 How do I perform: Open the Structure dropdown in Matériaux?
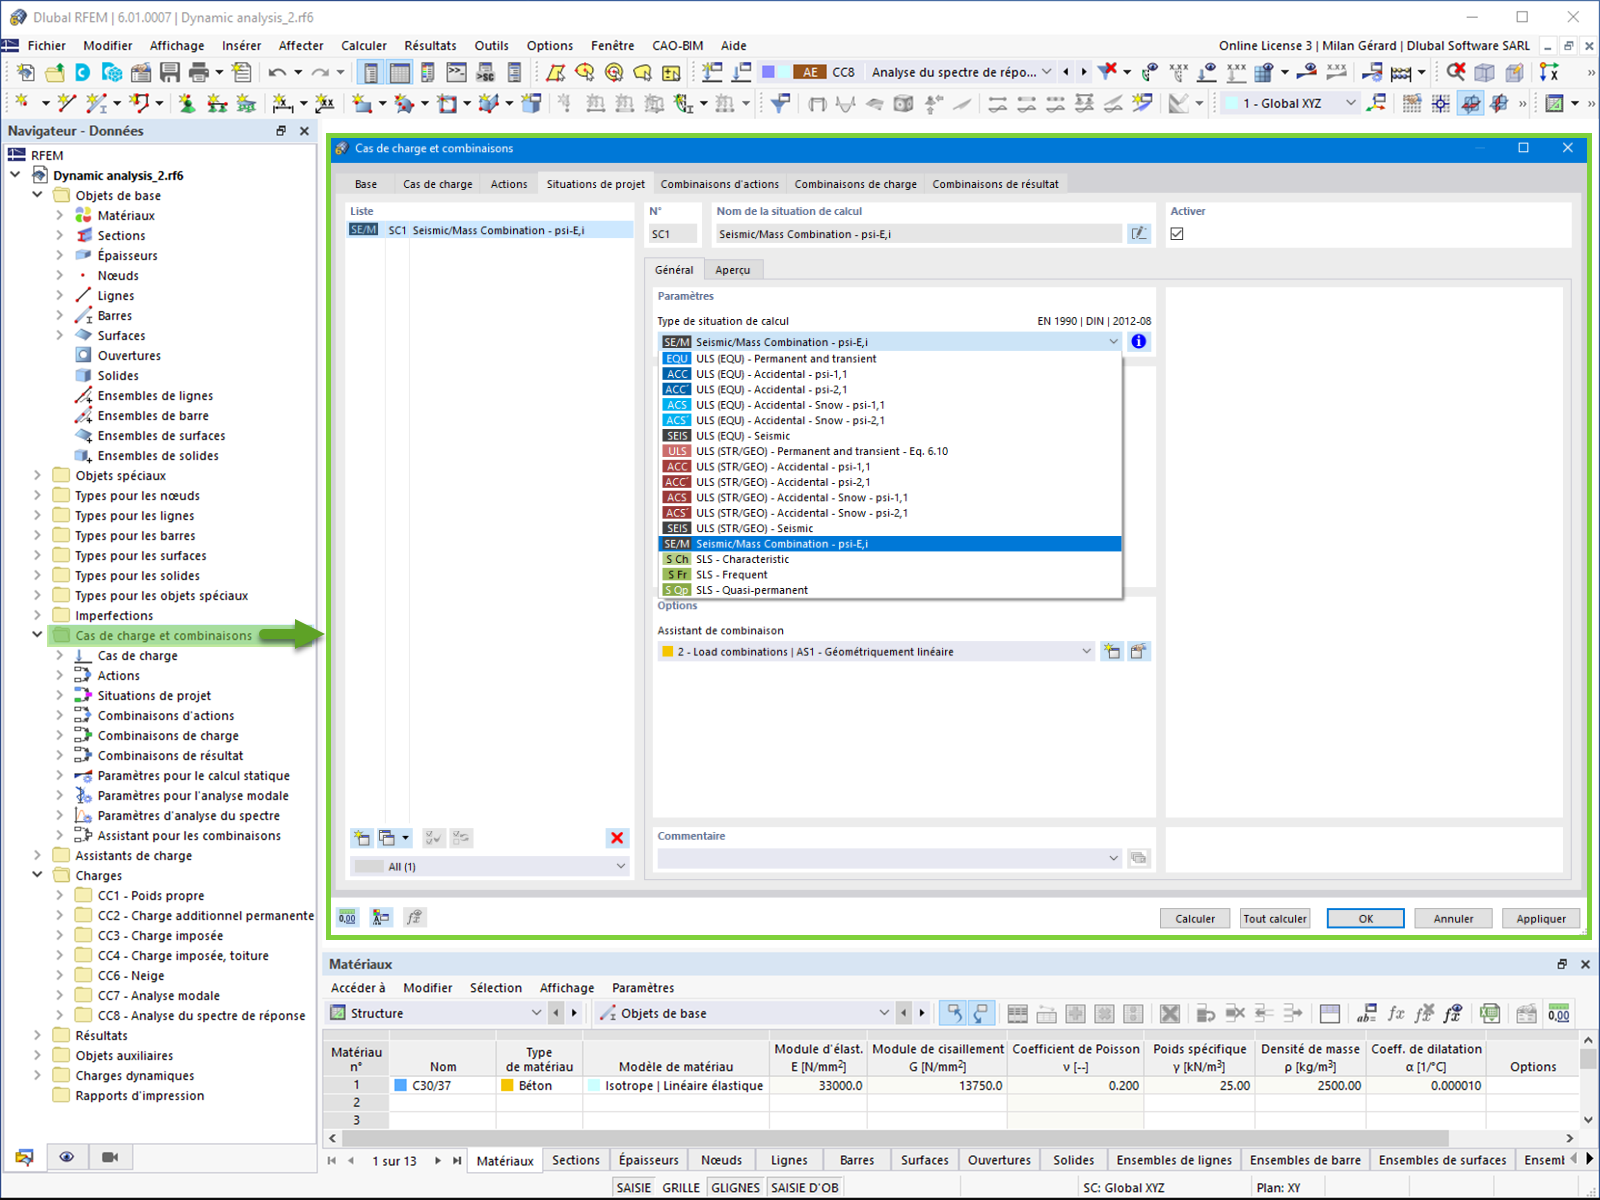click(x=536, y=1013)
